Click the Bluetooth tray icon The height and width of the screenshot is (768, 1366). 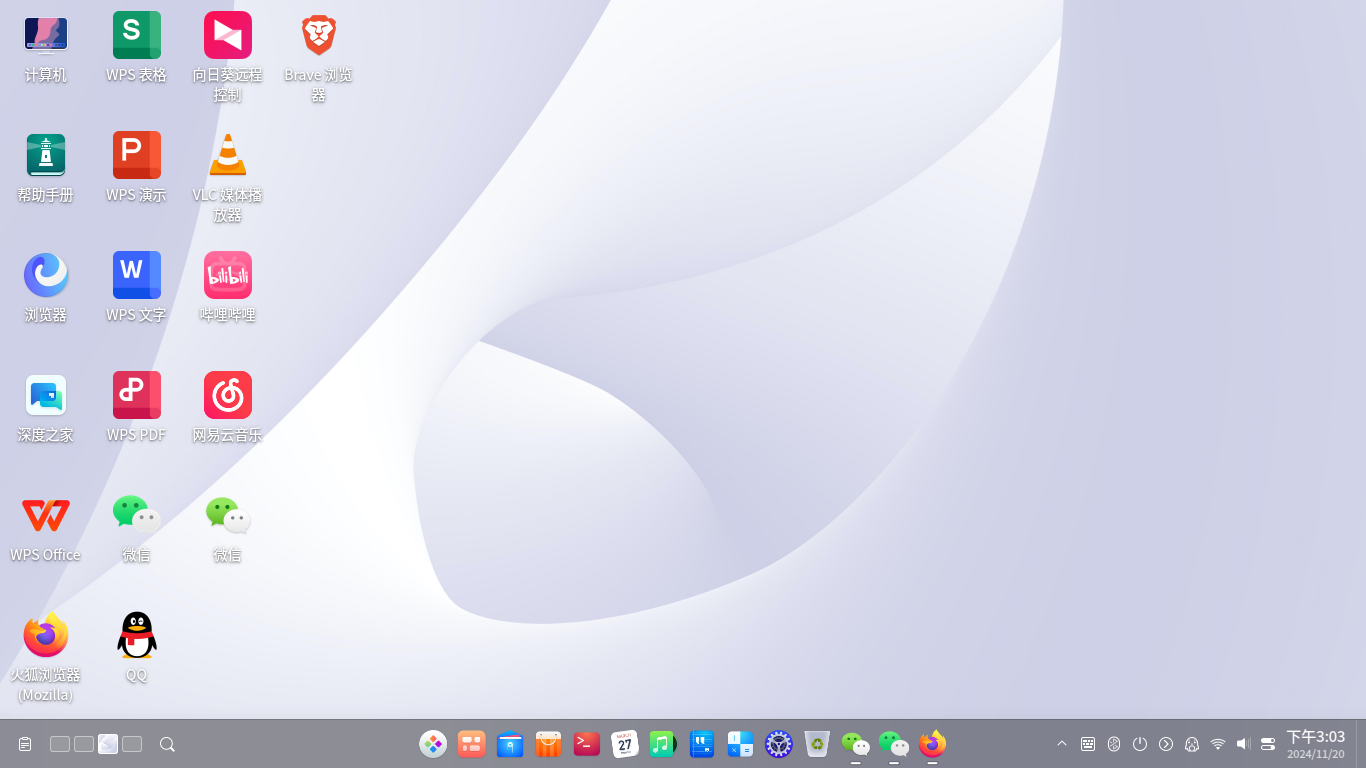click(x=1114, y=744)
